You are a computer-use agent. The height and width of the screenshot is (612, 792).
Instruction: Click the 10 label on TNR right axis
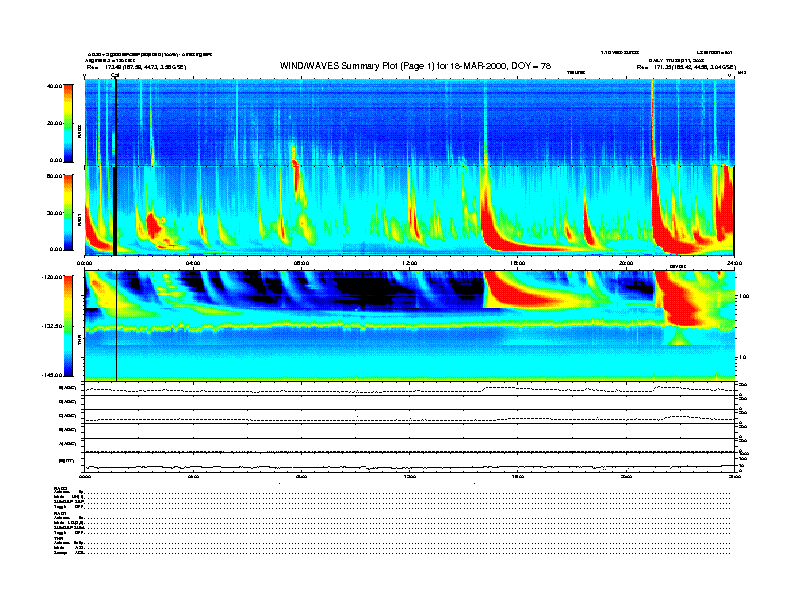point(742,357)
